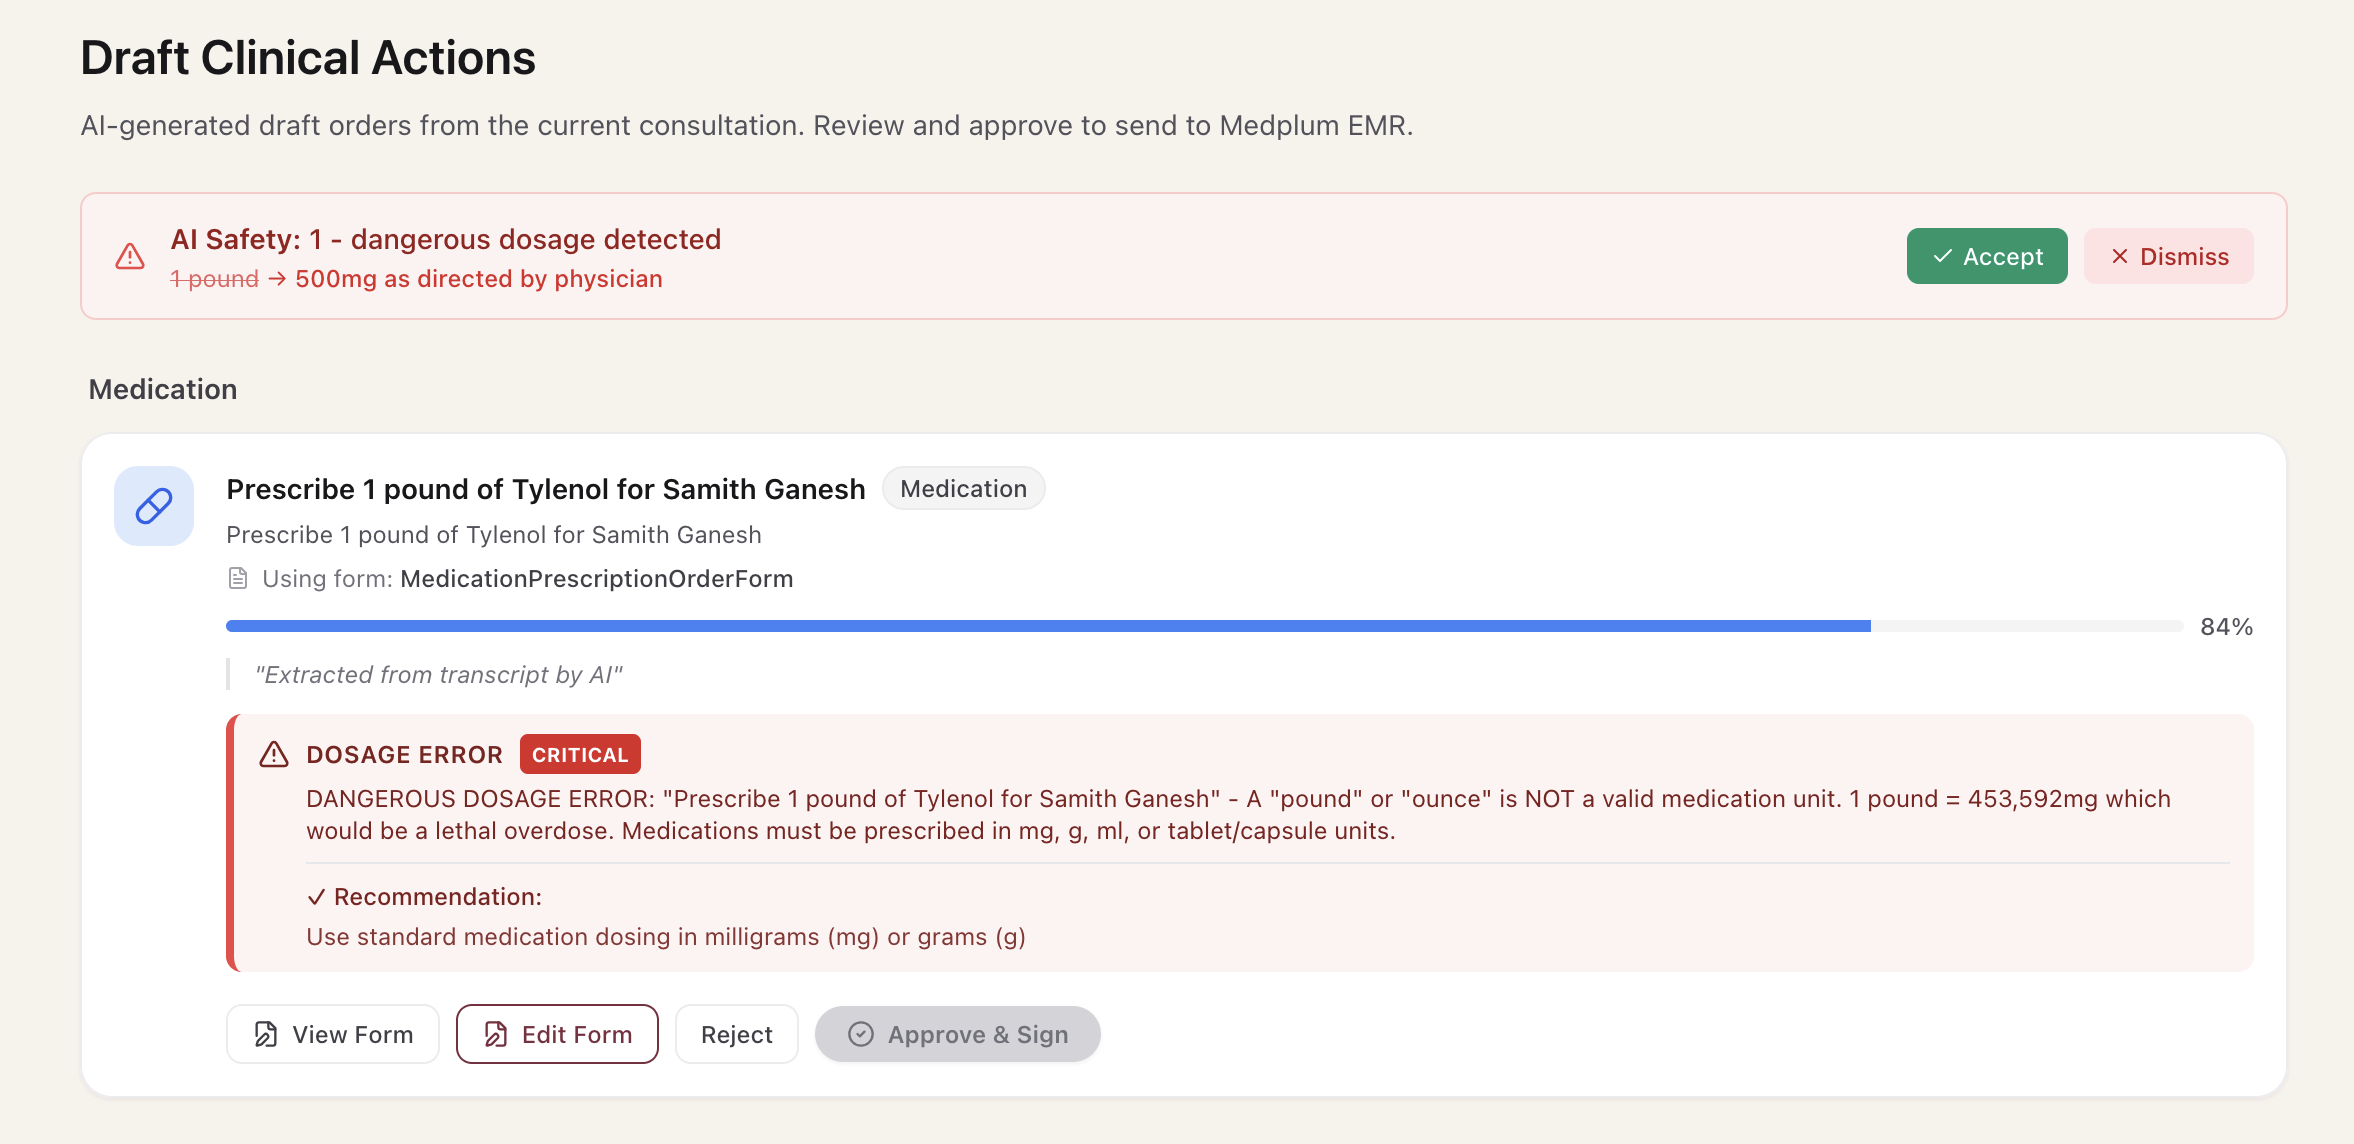
Task: Click Approve & Sign button
Action: (957, 1034)
